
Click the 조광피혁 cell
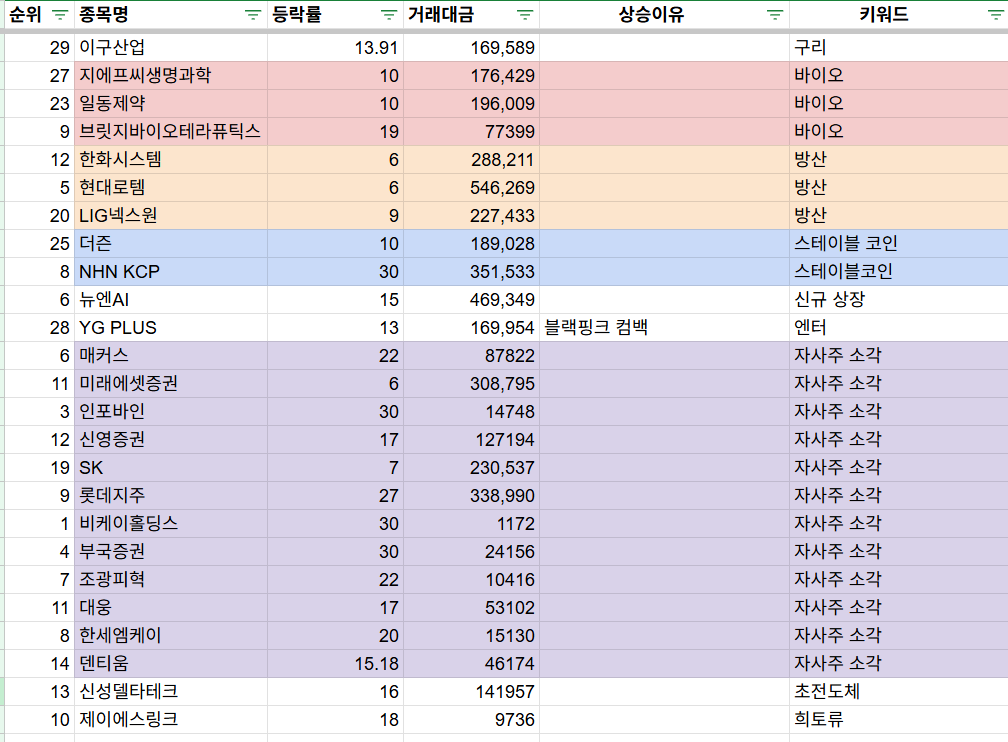(171, 579)
